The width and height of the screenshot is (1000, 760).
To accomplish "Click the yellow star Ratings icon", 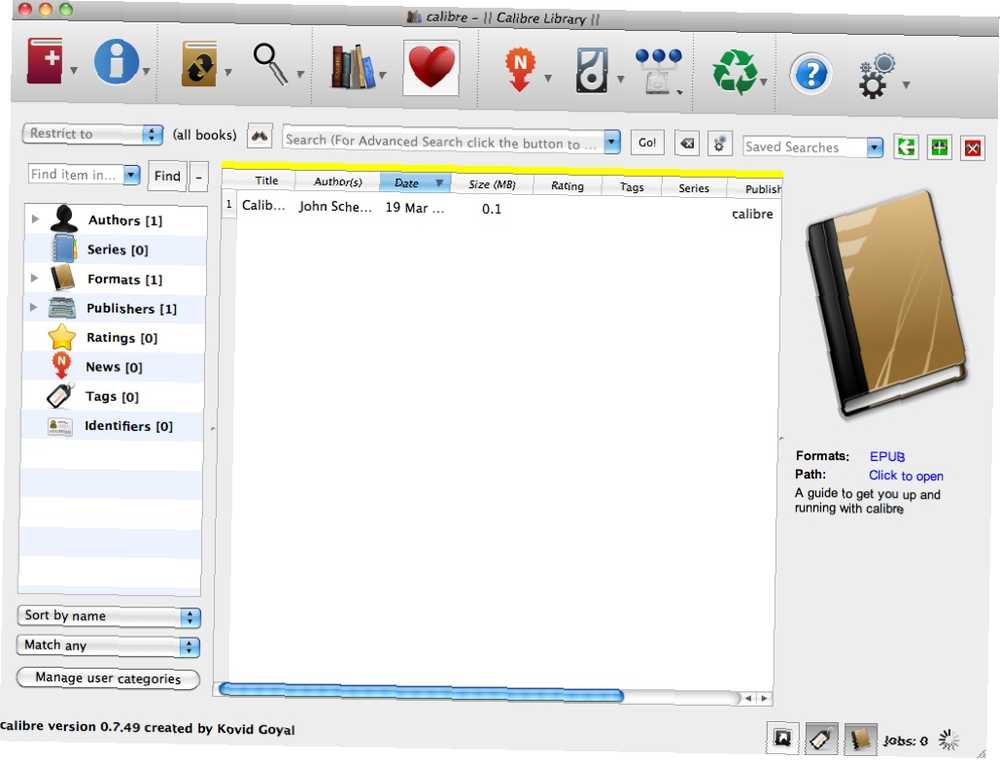I will [62, 337].
